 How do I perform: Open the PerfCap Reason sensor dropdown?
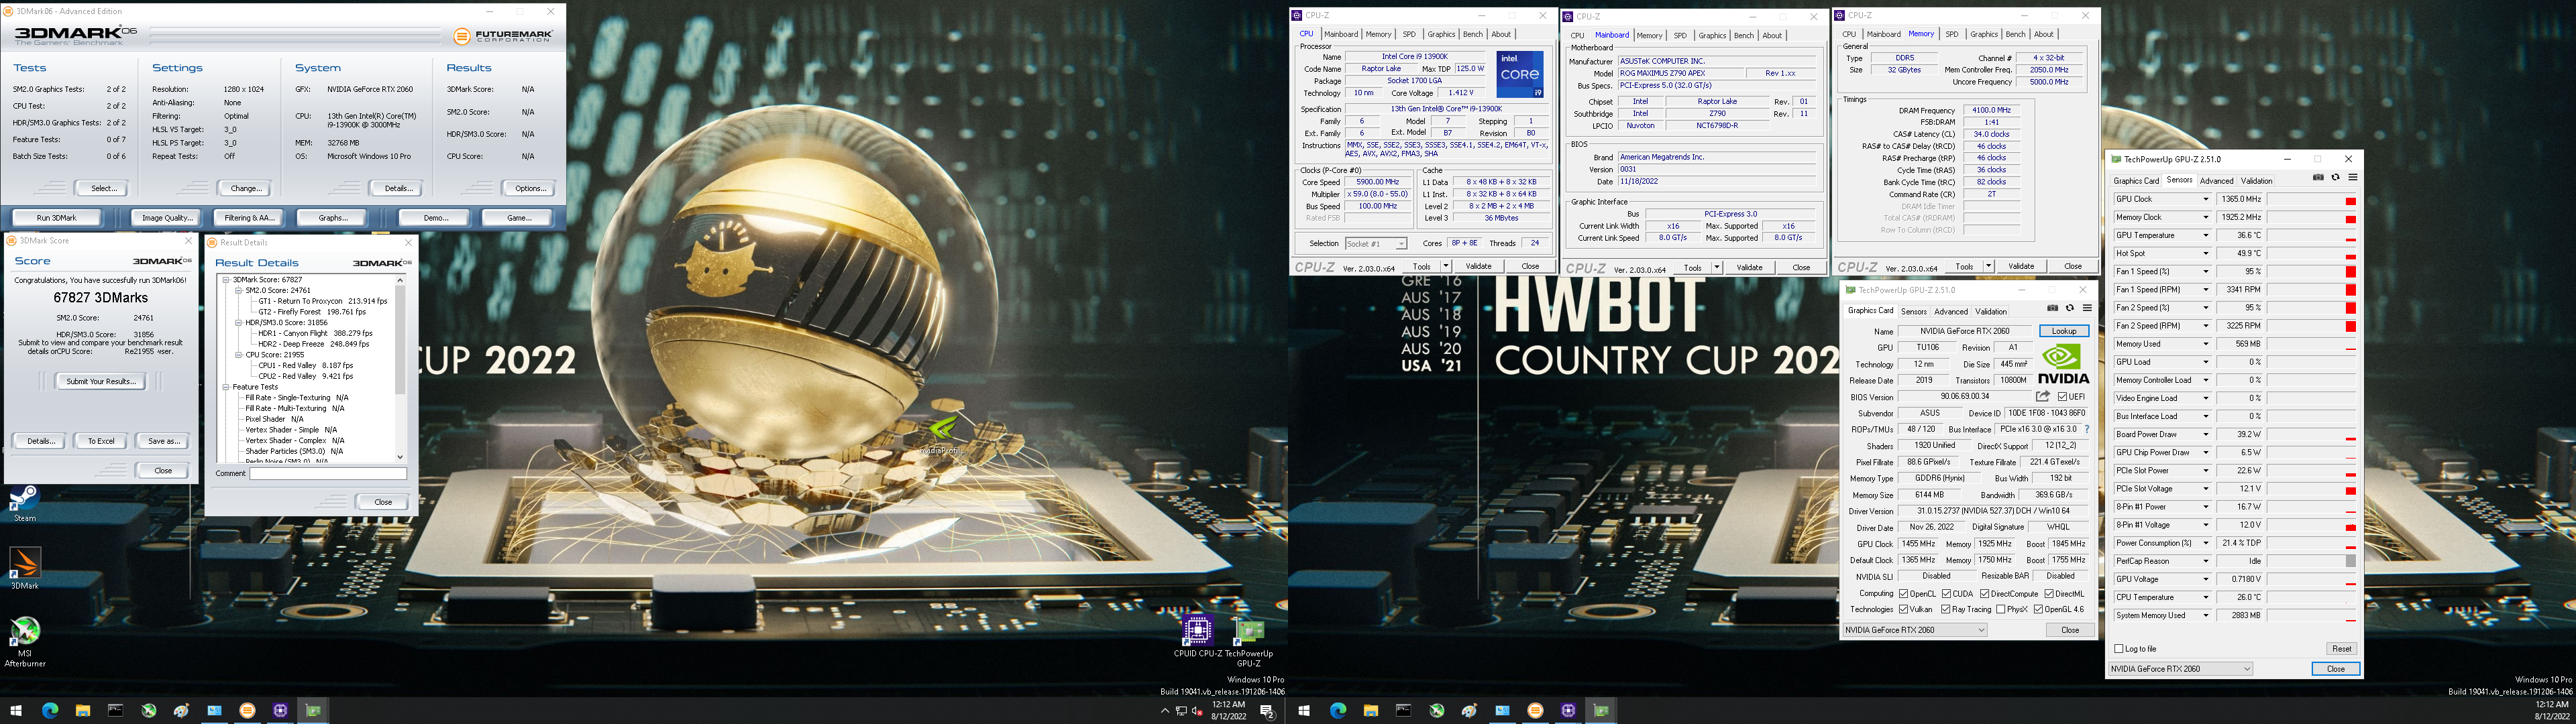[2206, 561]
